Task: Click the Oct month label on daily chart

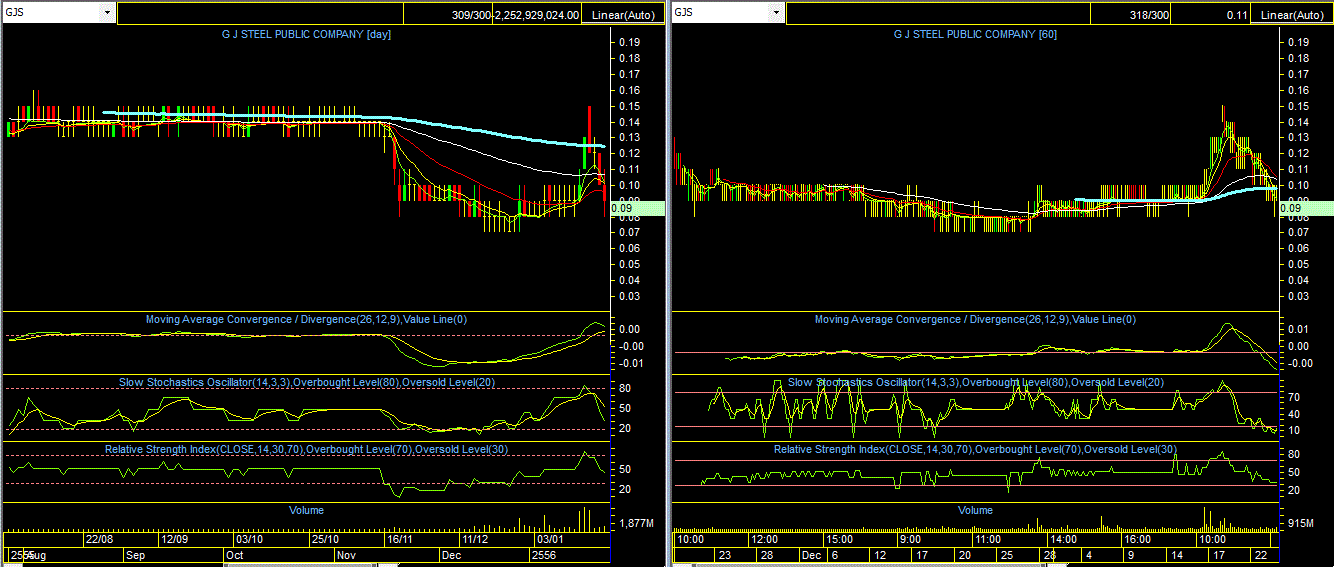Action: click(x=236, y=554)
